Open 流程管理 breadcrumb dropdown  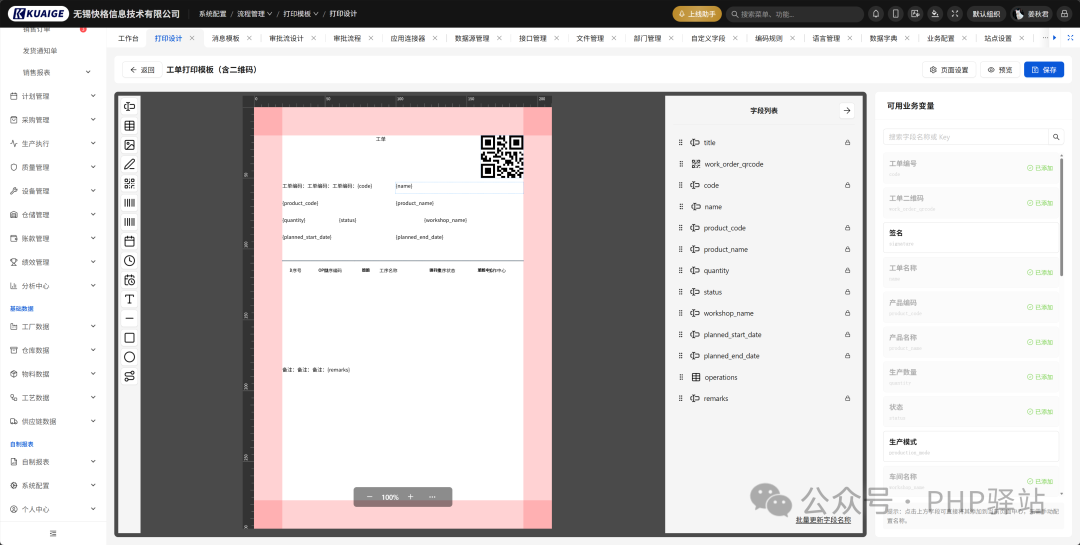point(254,14)
